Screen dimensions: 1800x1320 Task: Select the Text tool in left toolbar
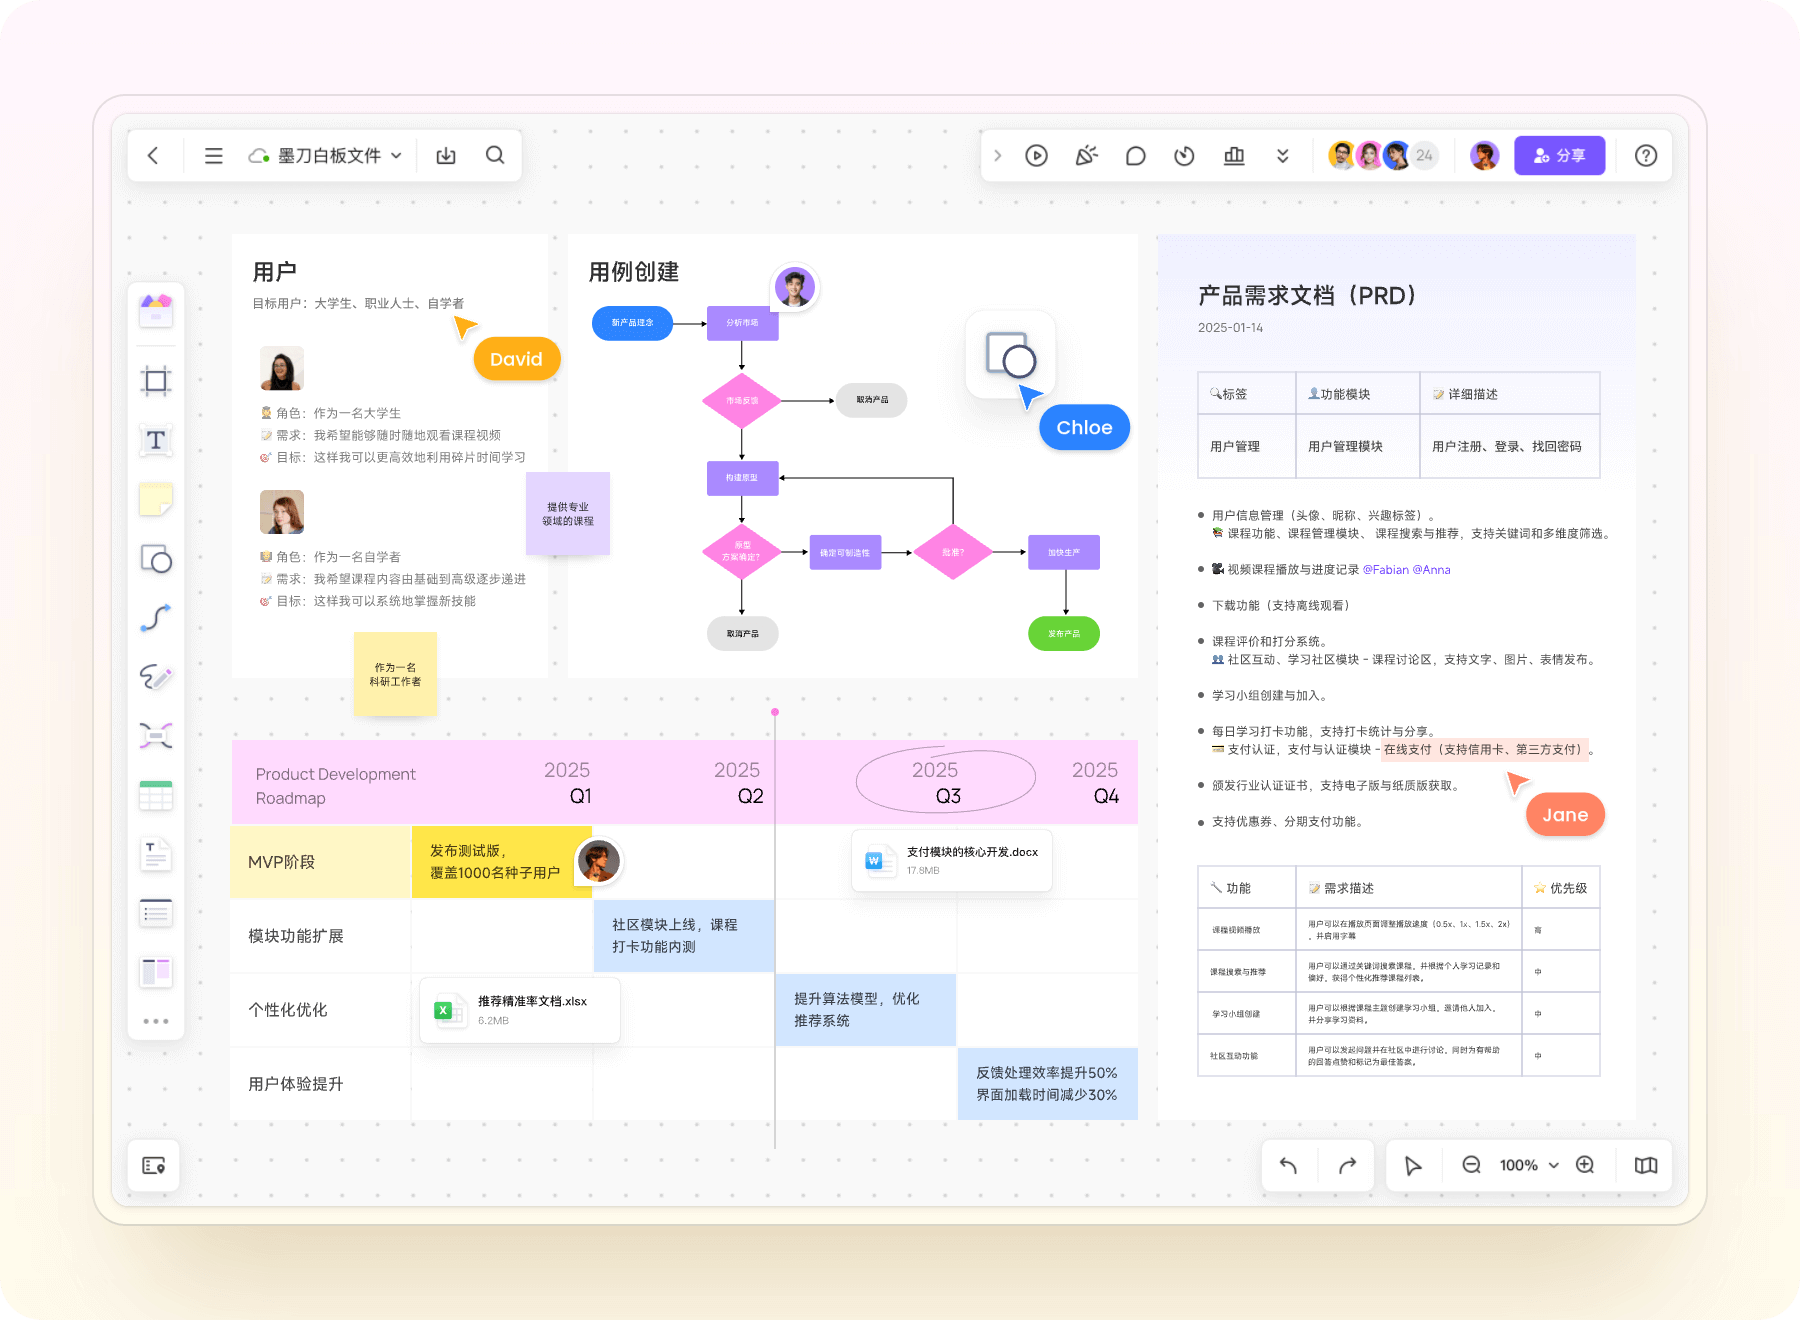click(156, 440)
